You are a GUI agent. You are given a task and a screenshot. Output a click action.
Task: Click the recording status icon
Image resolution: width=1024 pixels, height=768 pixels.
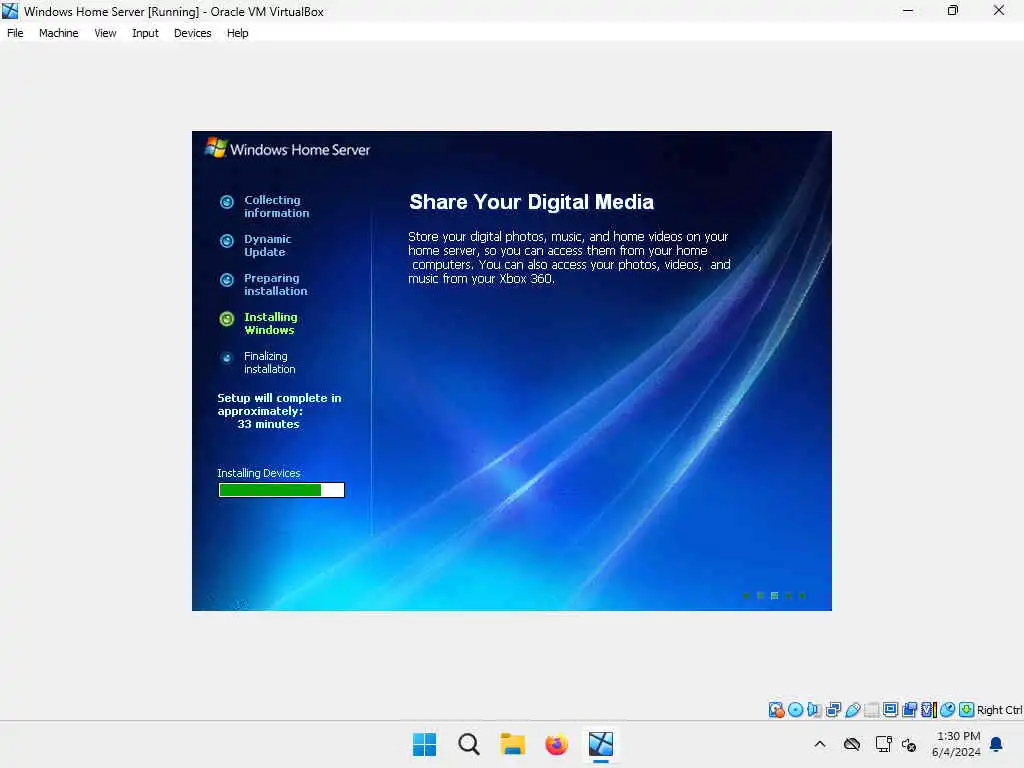pyautogui.click(x=909, y=709)
